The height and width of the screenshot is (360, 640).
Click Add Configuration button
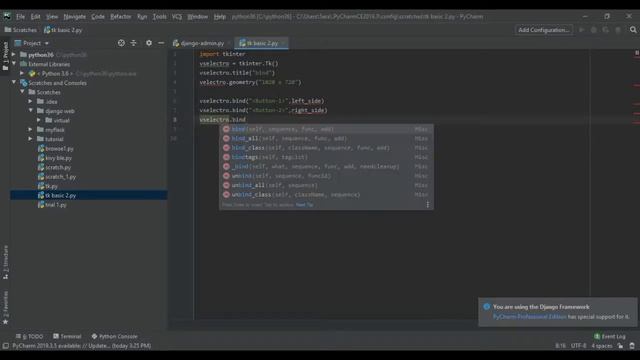click(x=544, y=30)
